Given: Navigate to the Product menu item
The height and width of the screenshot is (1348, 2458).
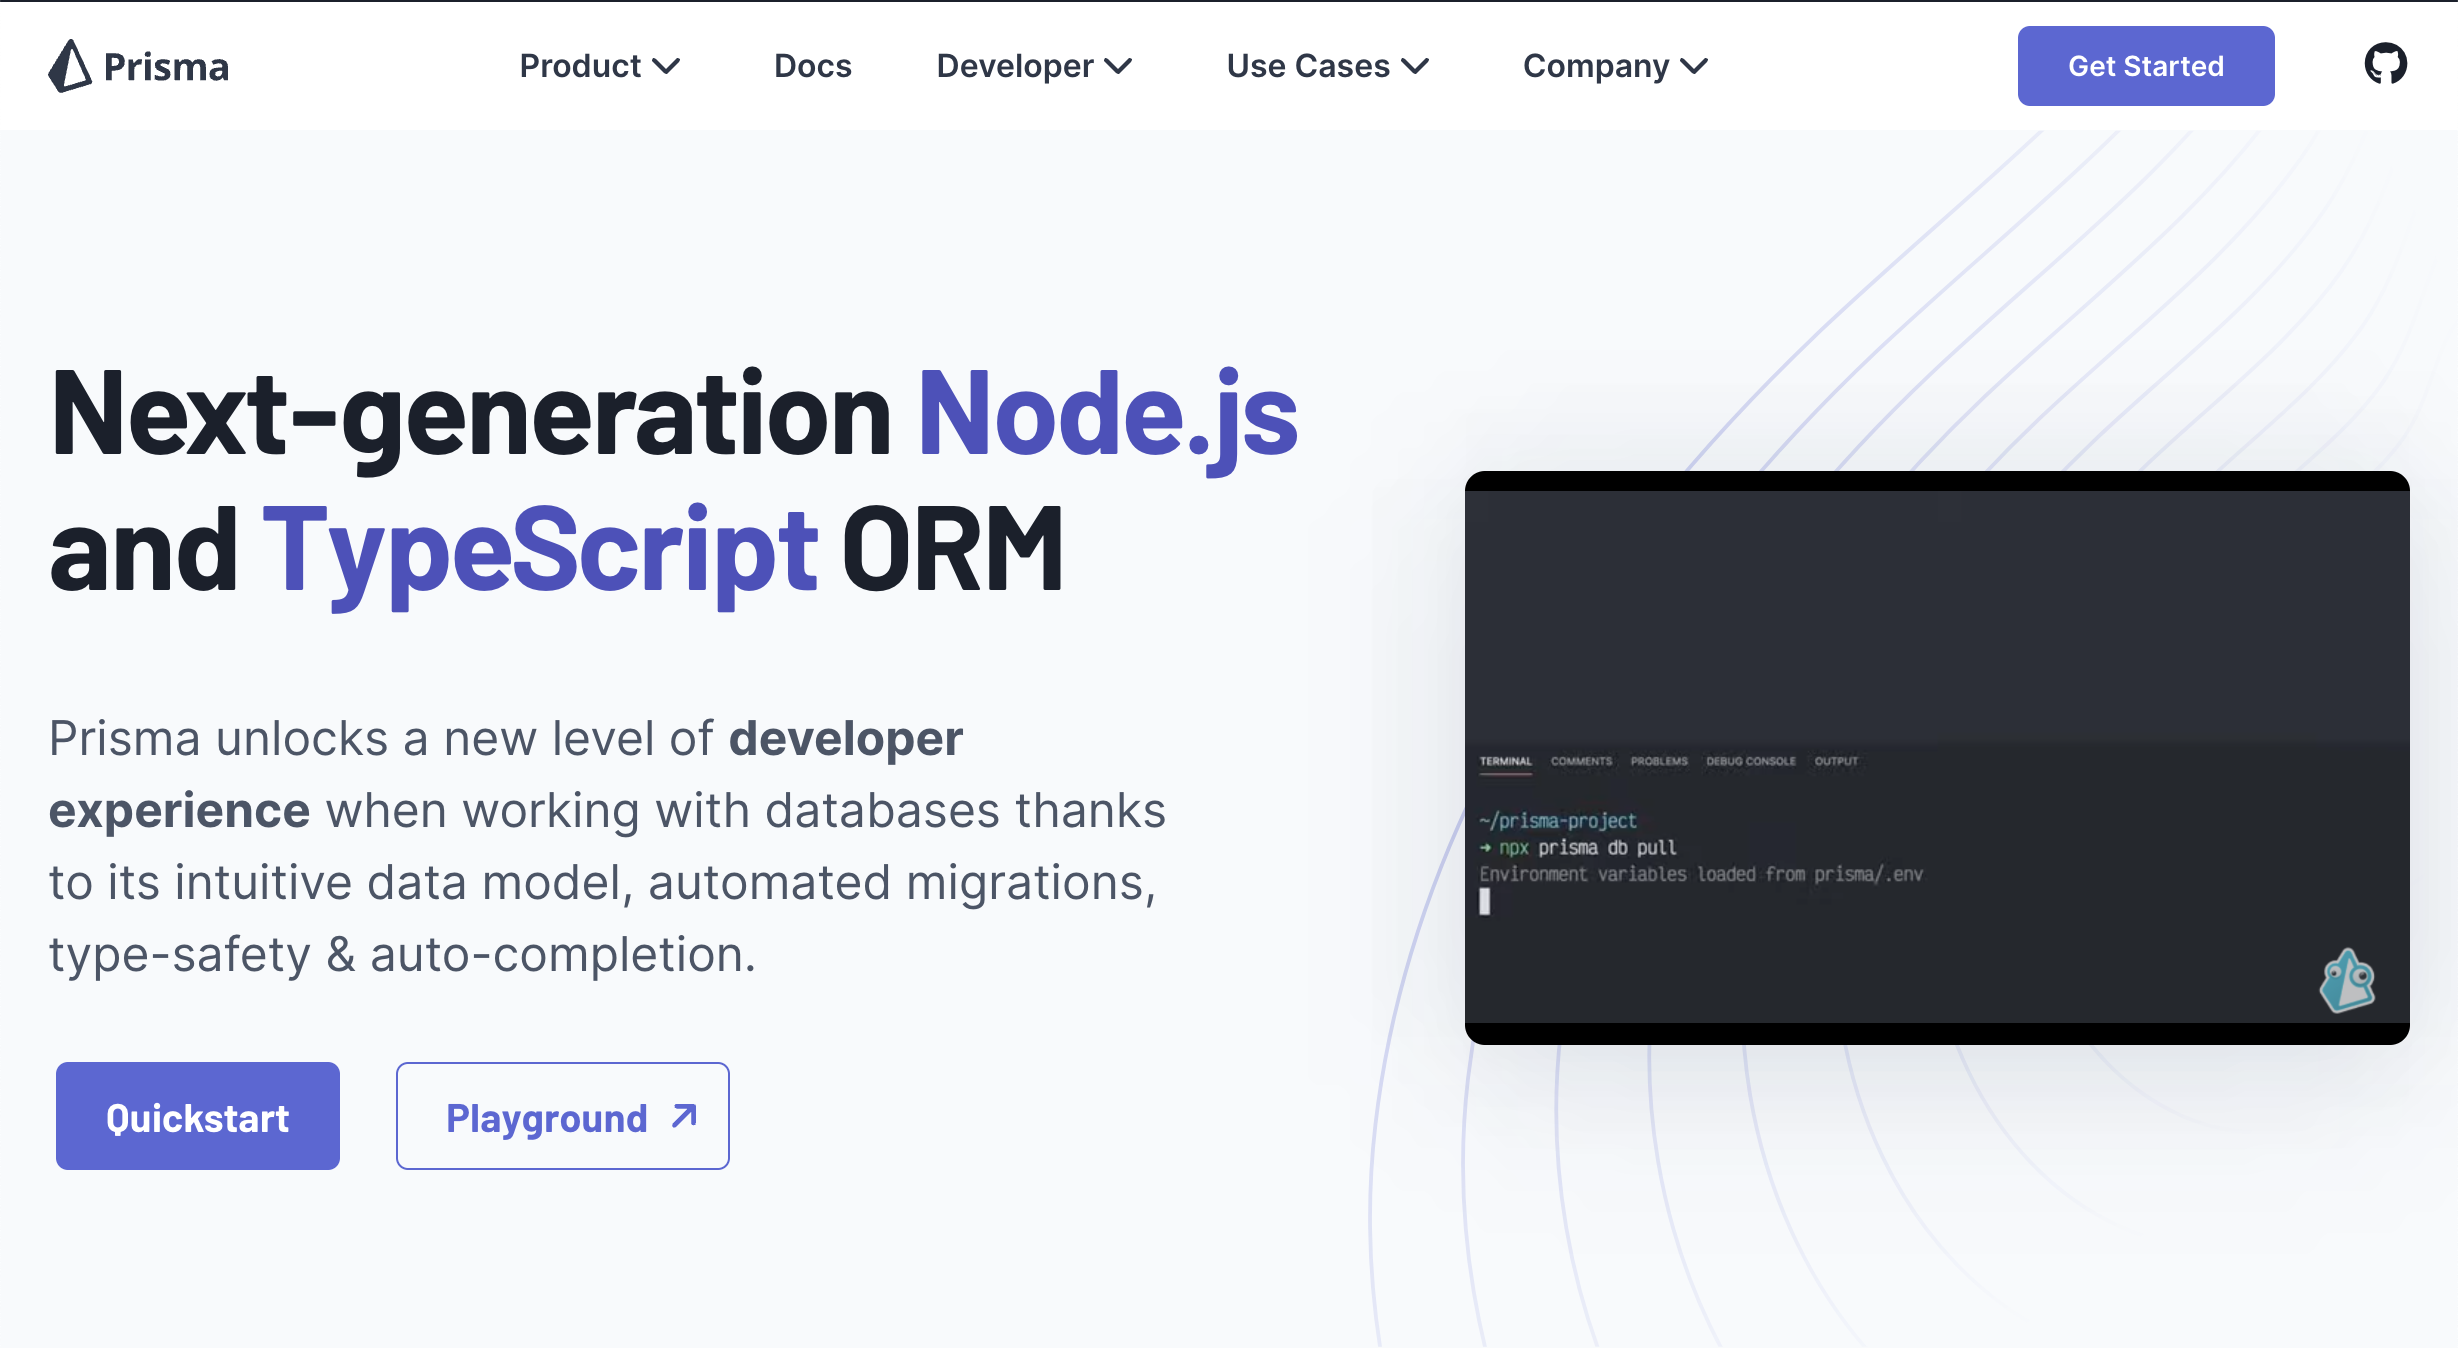Looking at the screenshot, I should (x=596, y=66).
